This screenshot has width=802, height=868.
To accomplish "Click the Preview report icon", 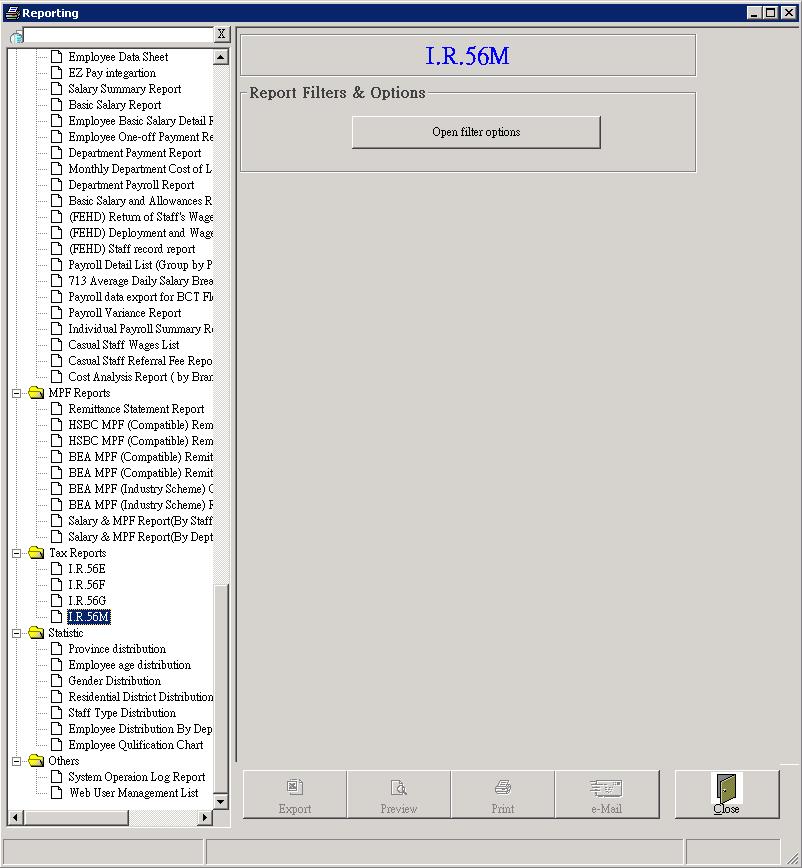I will click(398, 788).
